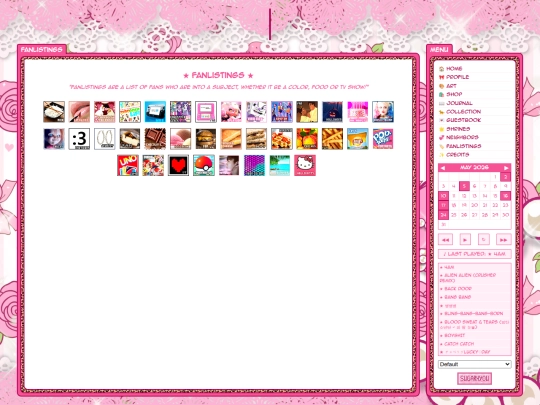Go to previous month in calendar
540x405 pixels.
tap(443, 168)
